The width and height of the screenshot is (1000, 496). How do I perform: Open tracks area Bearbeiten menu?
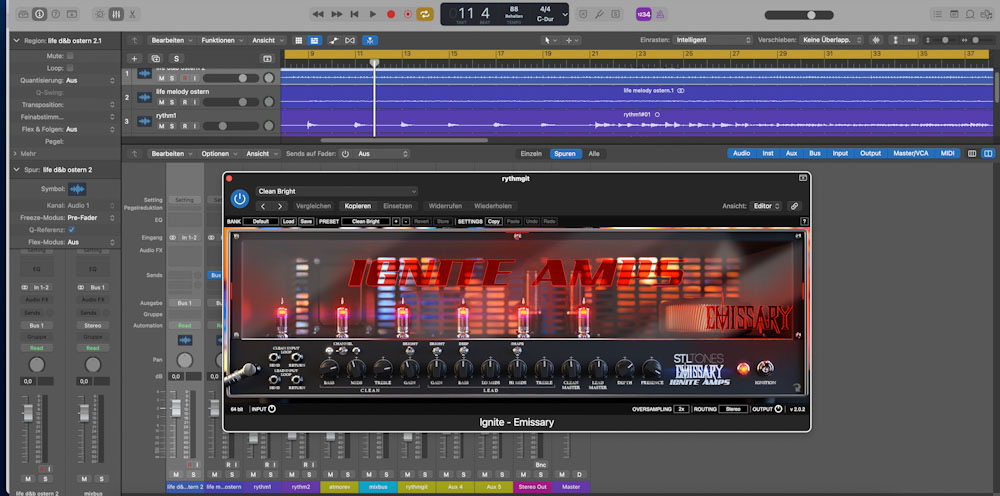point(171,40)
